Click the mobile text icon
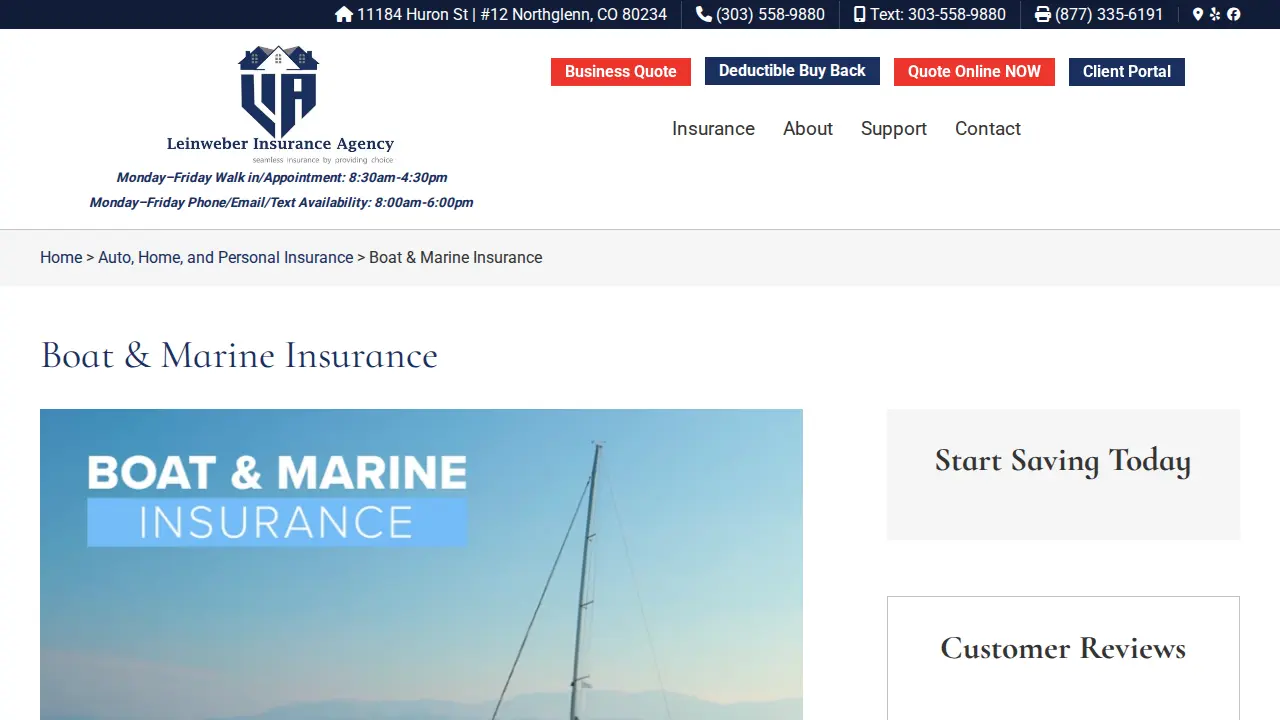 tap(860, 14)
